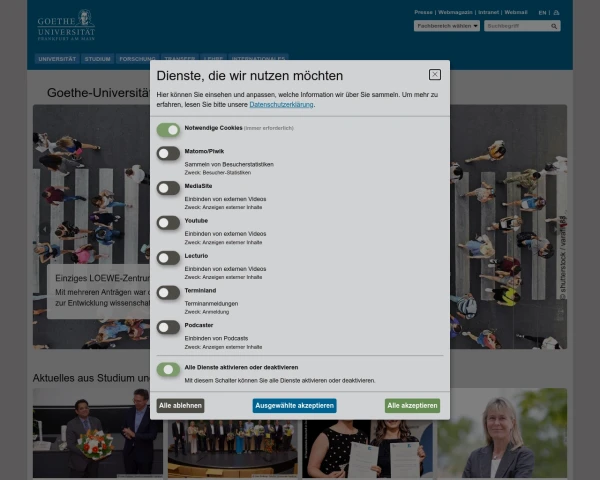This screenshot has width=600, height=480.
Task: Click the Alle ablehnen button
Action: click(x=180, y=405)
